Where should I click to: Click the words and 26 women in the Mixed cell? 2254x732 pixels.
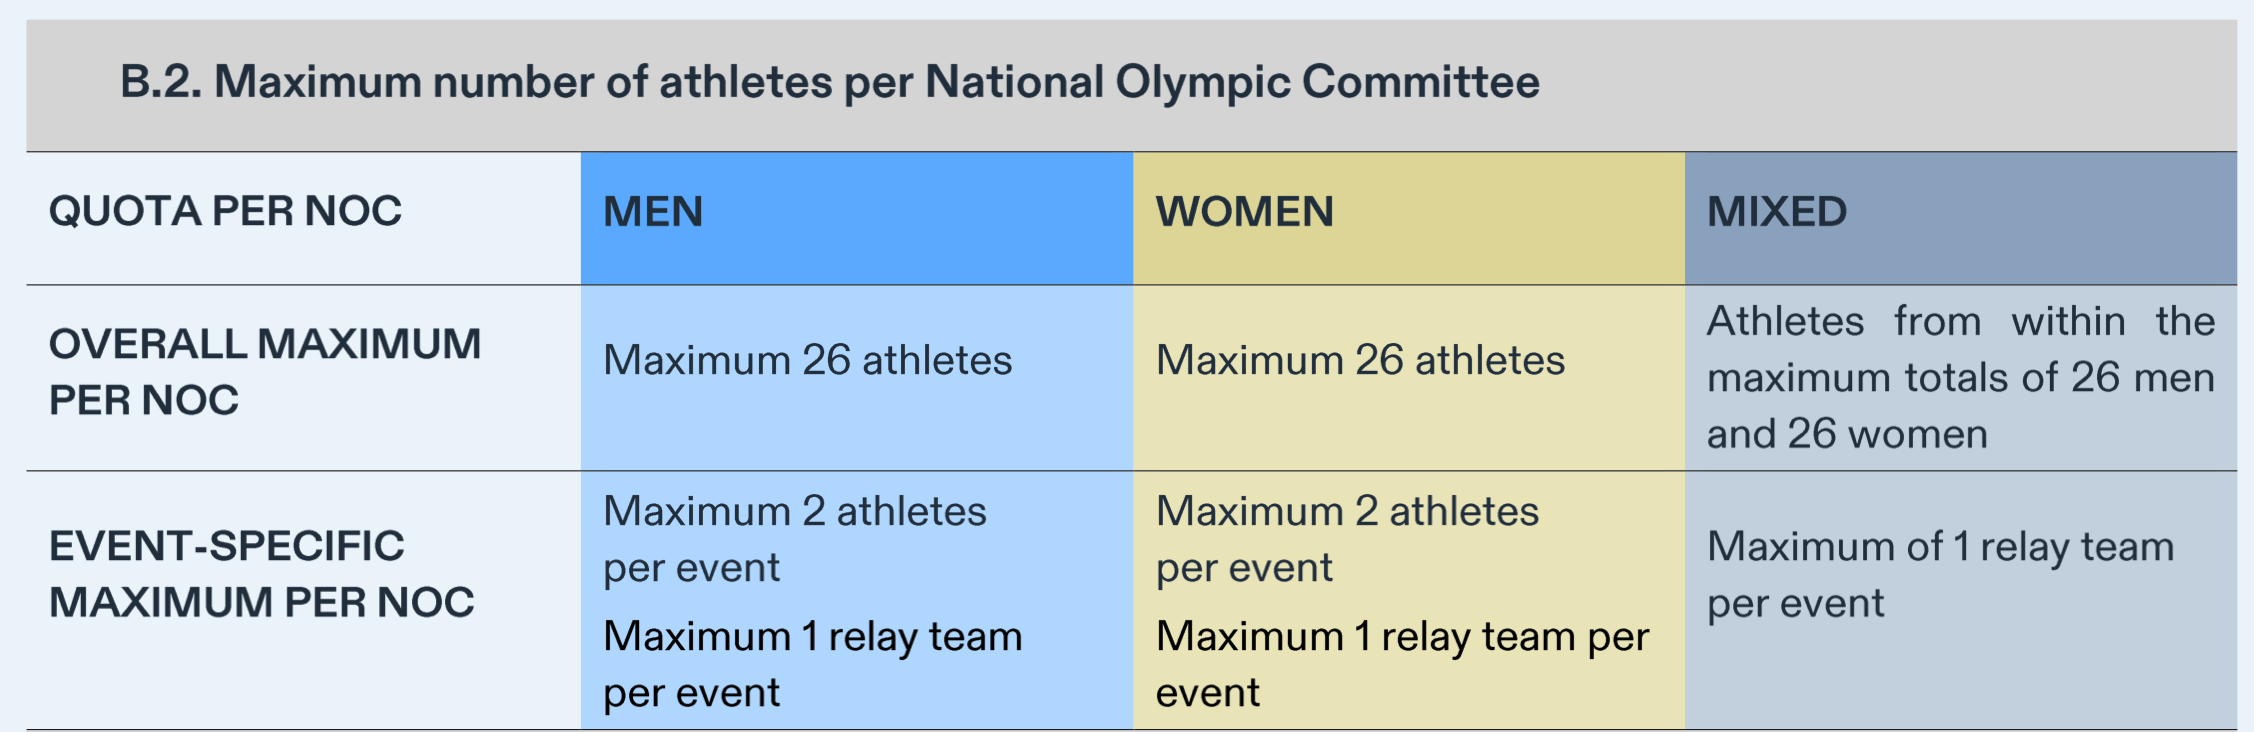1847,434
